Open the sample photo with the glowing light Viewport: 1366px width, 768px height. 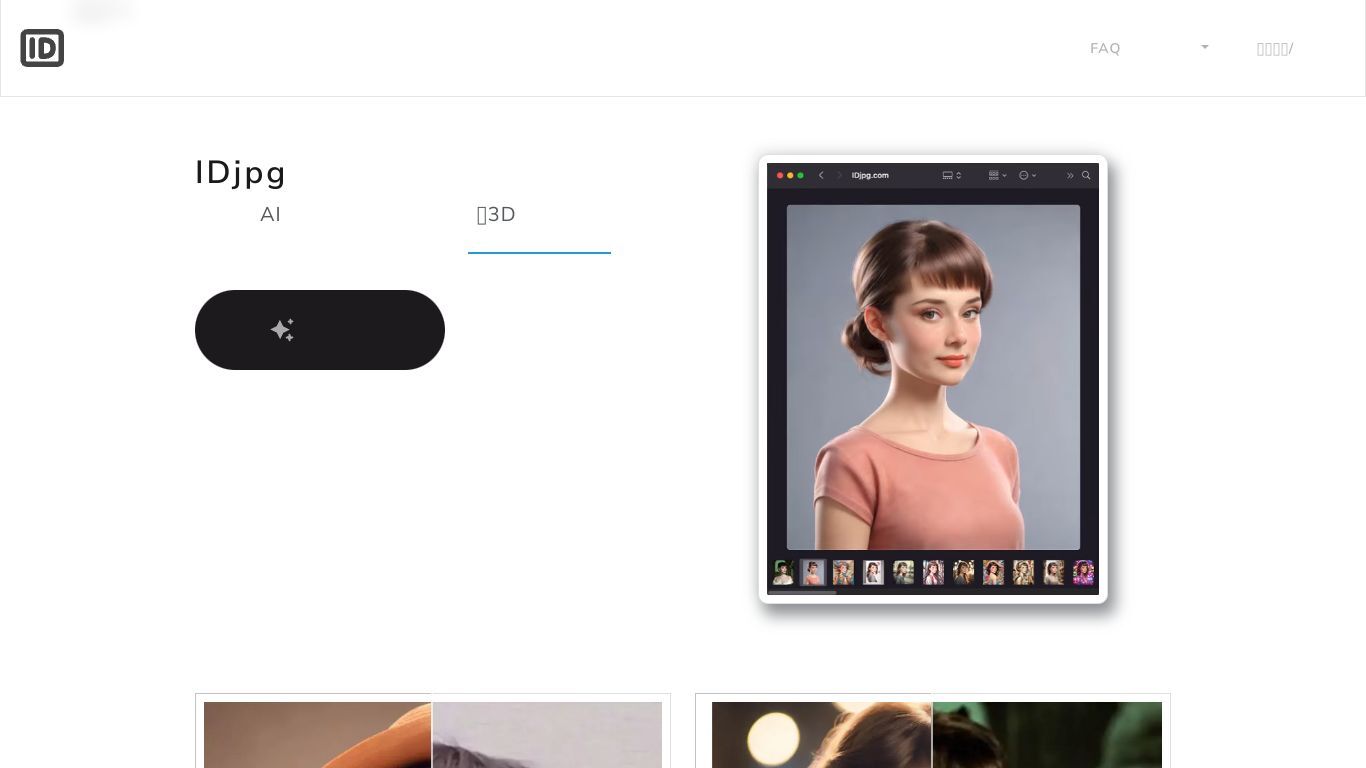[821, 735]
